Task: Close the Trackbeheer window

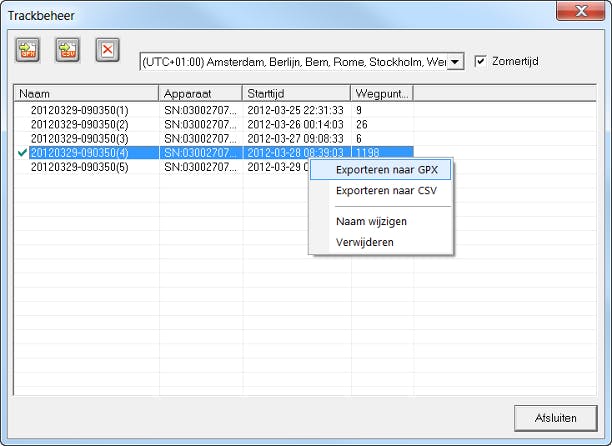Action: click(x=580, y=11)
